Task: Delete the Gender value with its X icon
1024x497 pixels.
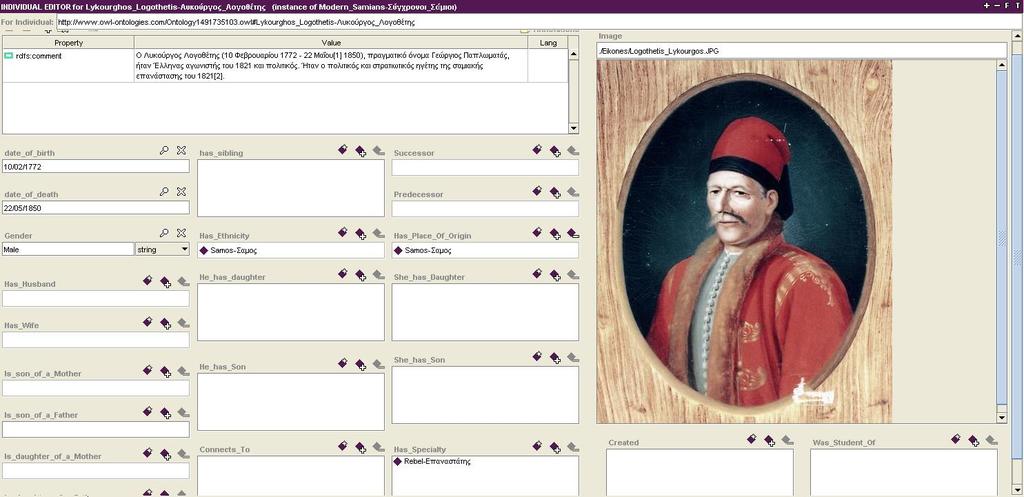Action: point(182,233)
